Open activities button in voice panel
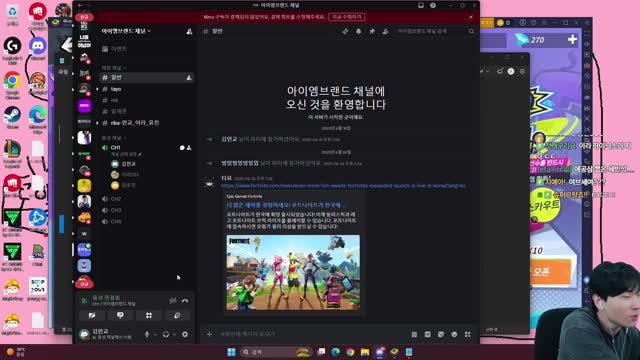This screenshot has width=640, height=360. [149, 316]
